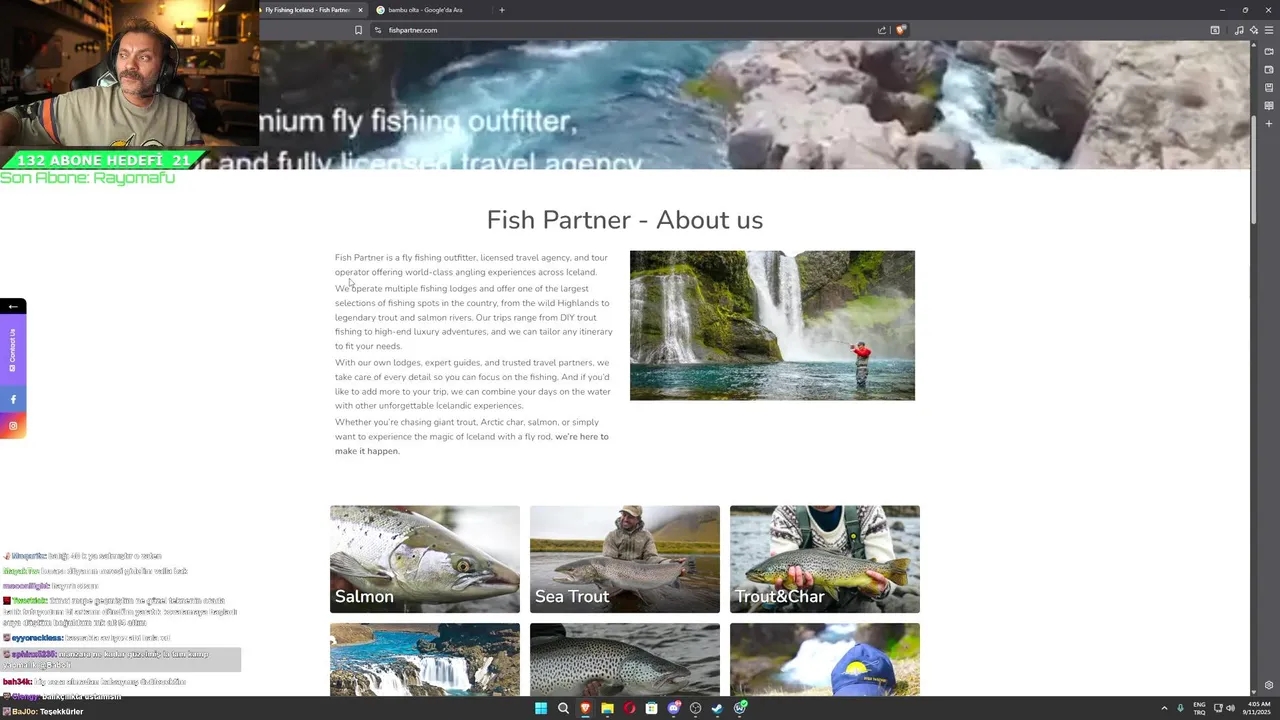This screenshot has width=1280, height=720.
Task: Switch to Fly Fishing Iceland tab
Action: point(307,10)
